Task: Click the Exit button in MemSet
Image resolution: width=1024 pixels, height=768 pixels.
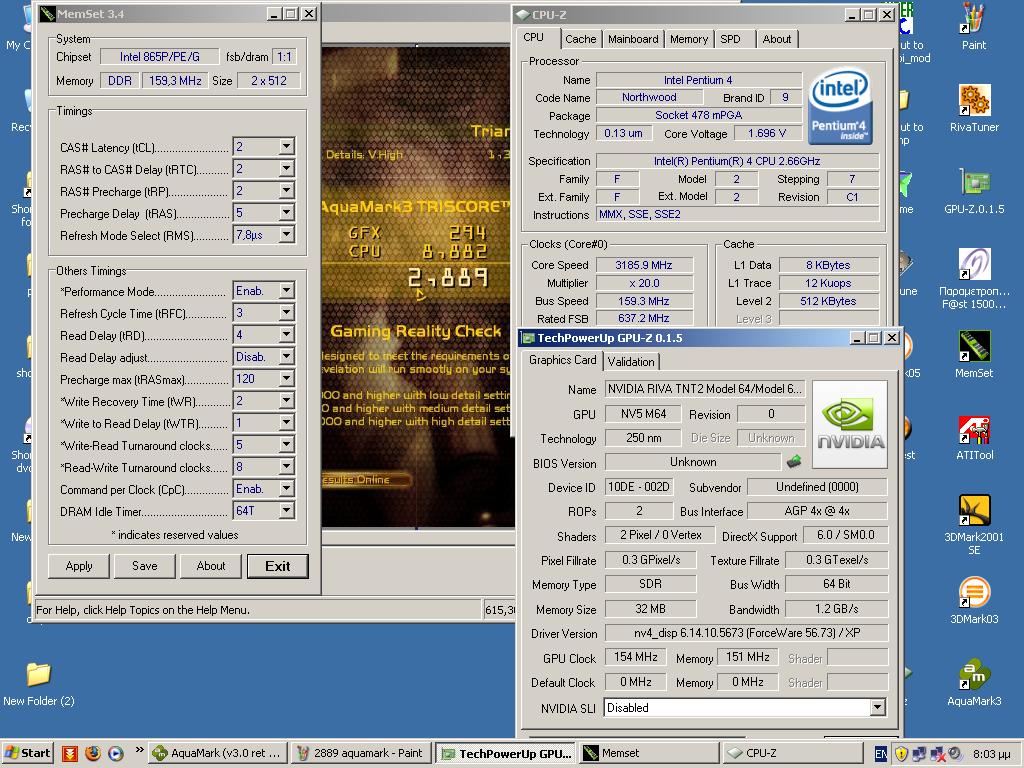Action: pos(278,566)
